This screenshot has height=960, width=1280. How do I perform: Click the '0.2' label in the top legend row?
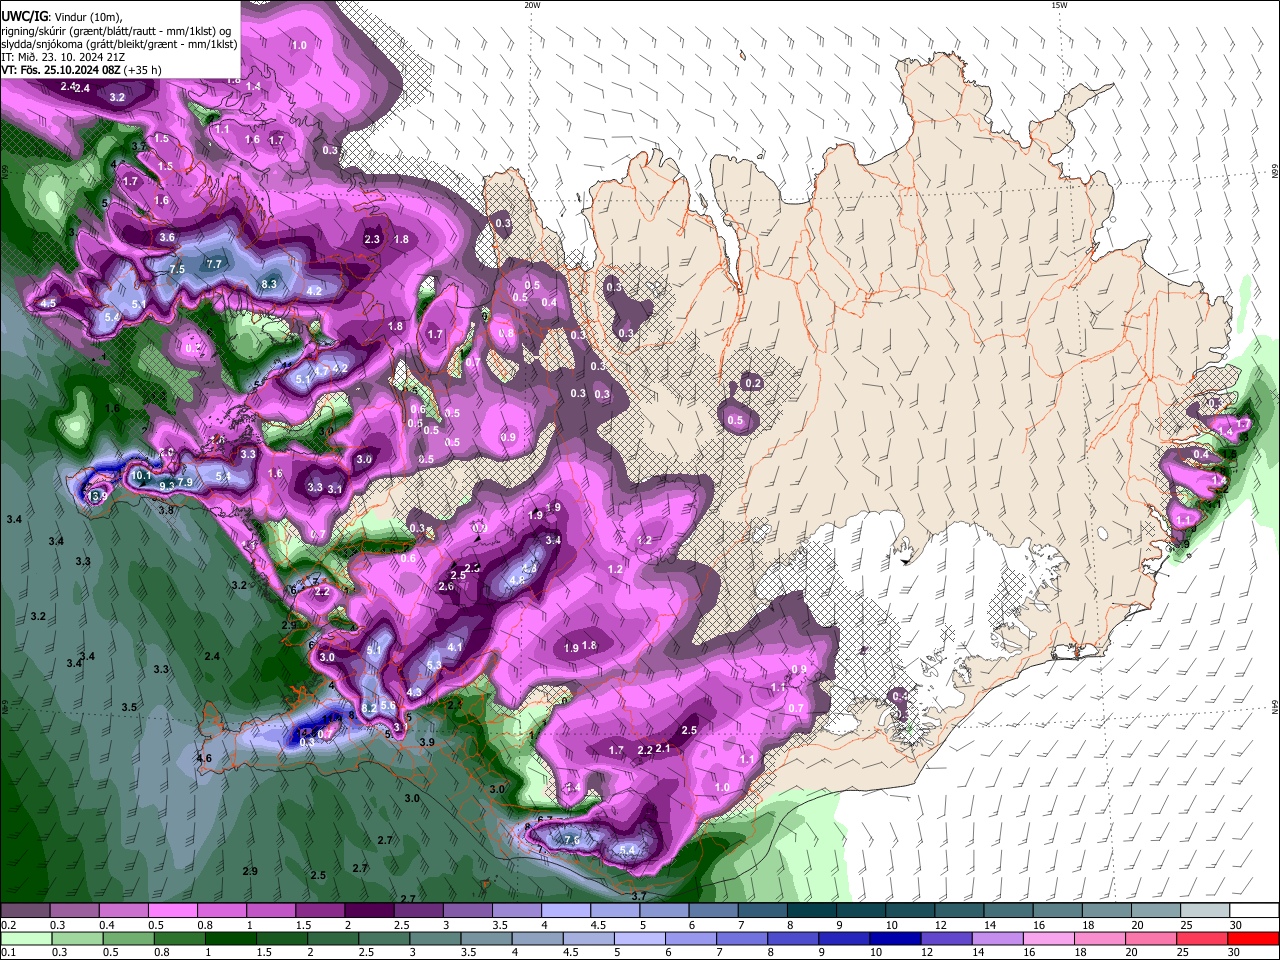(8, 925)
